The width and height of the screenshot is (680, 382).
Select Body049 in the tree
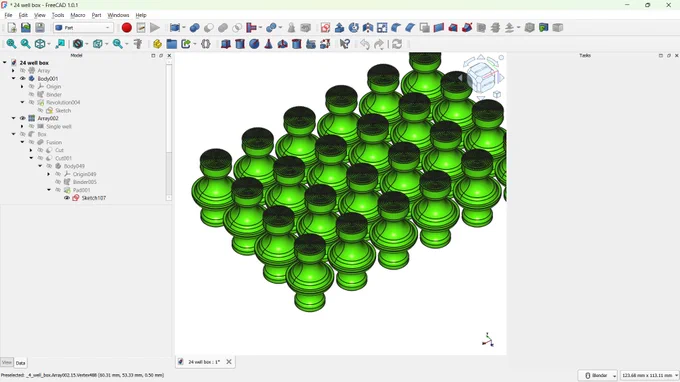click(74, 166)
